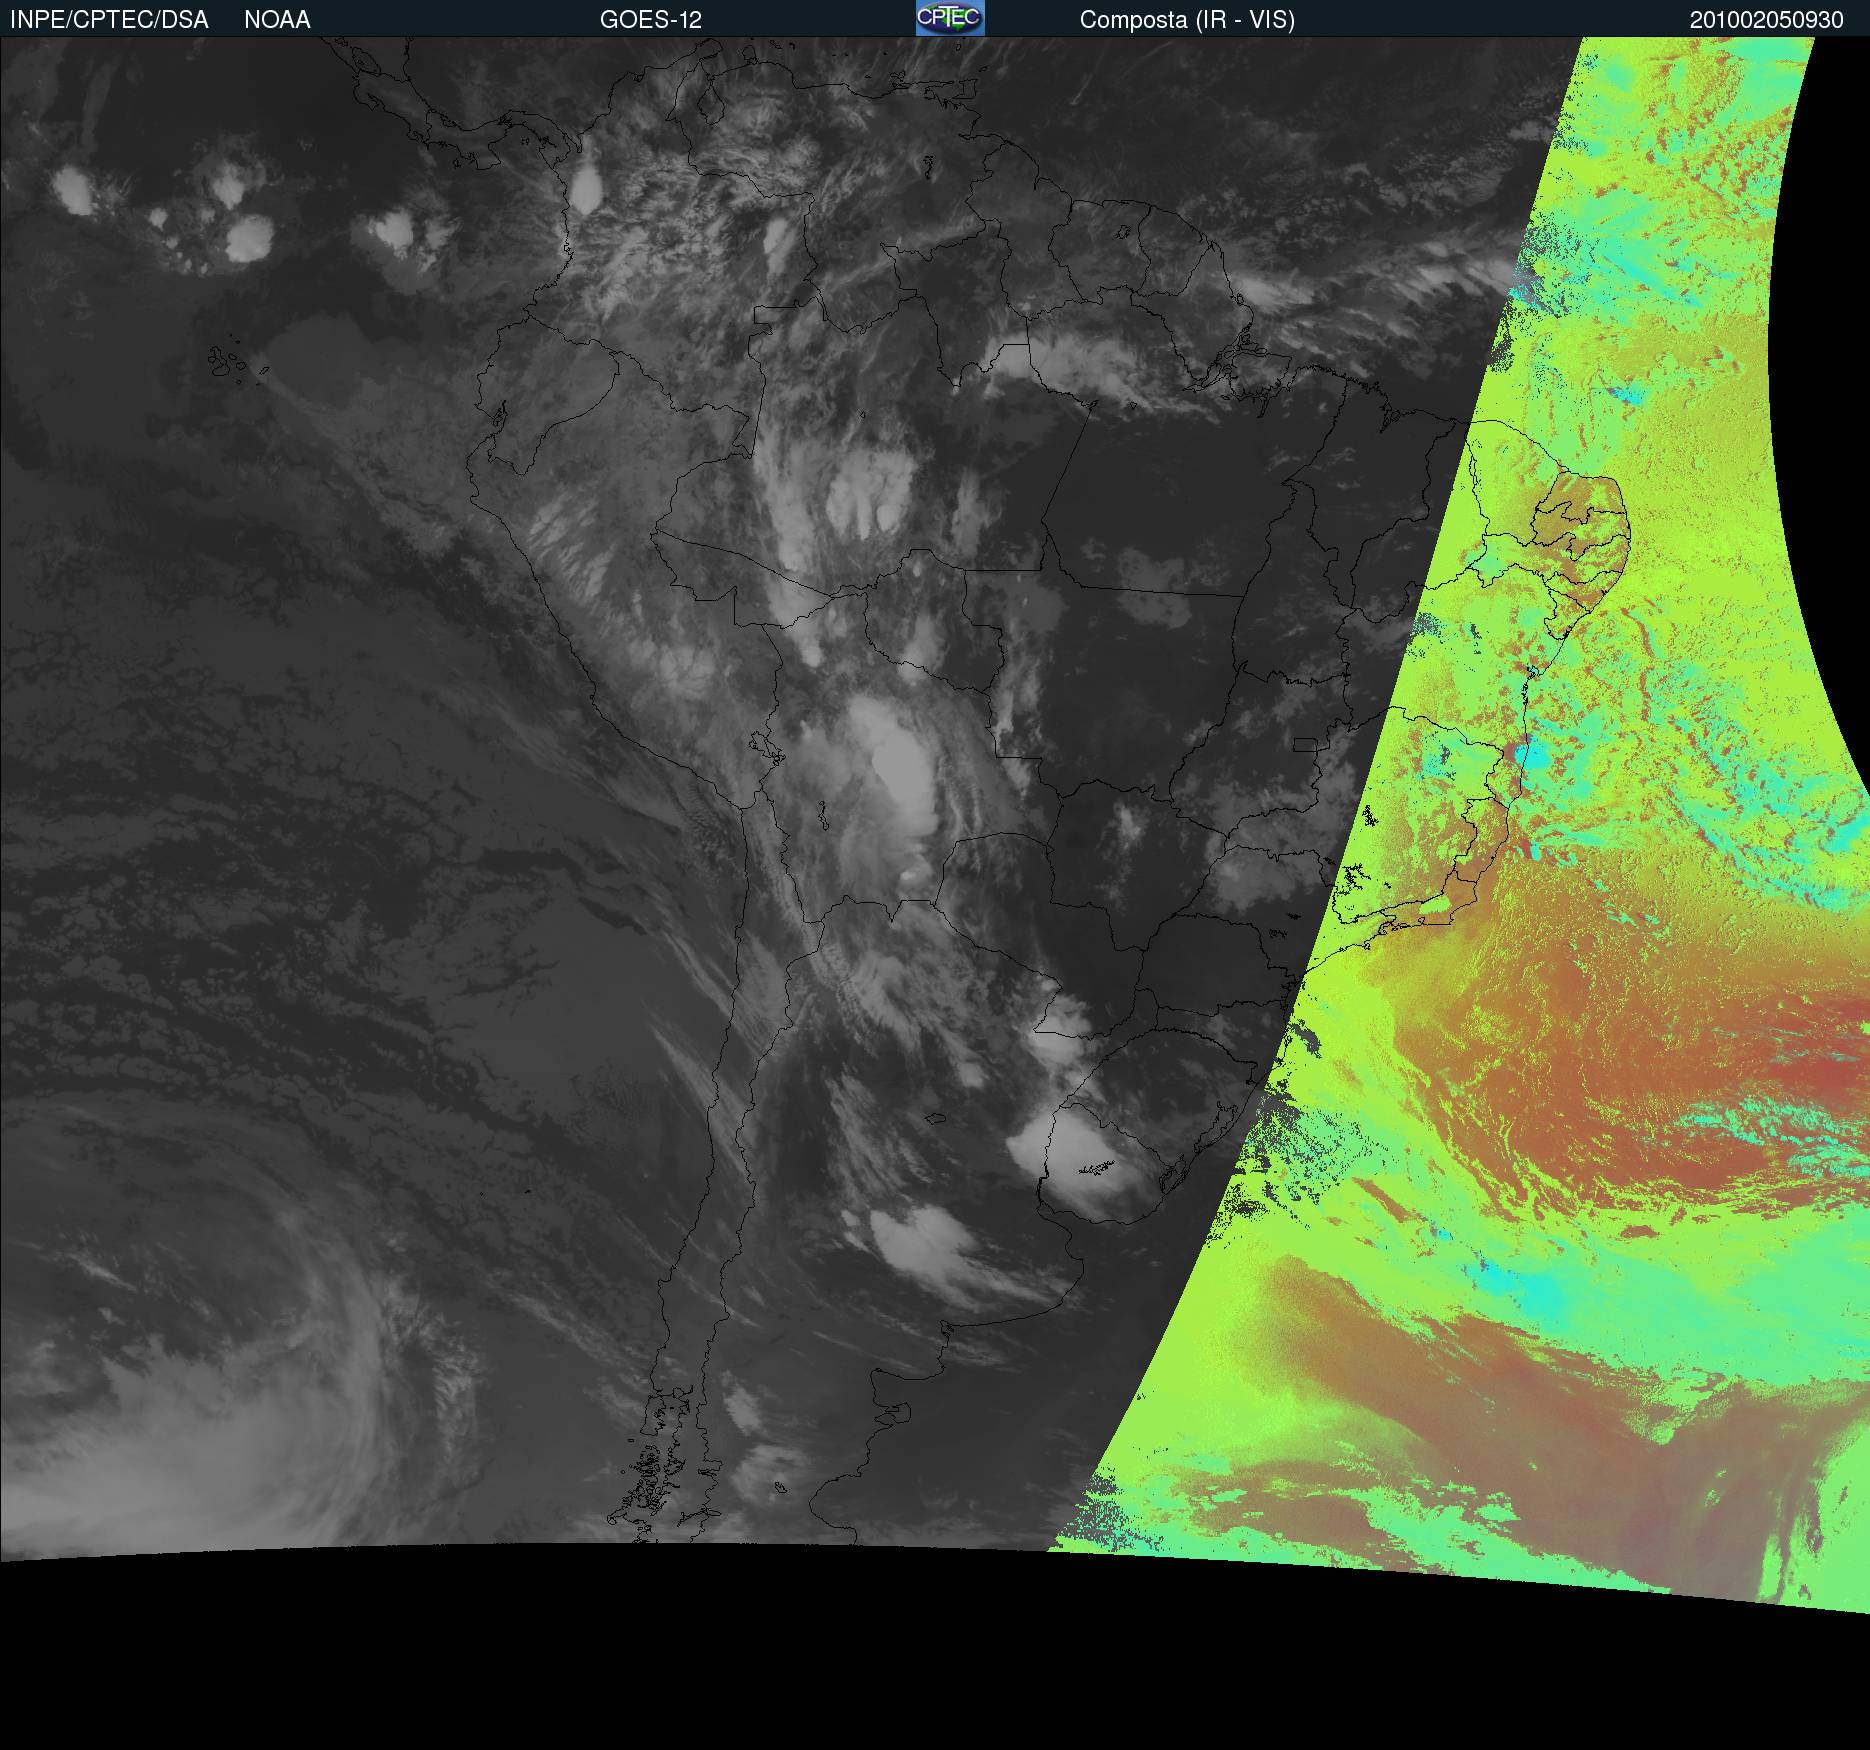1870x1750 pixels.
Task: Click the GOES-12 satellite label
Action: [x=651, y=20]
